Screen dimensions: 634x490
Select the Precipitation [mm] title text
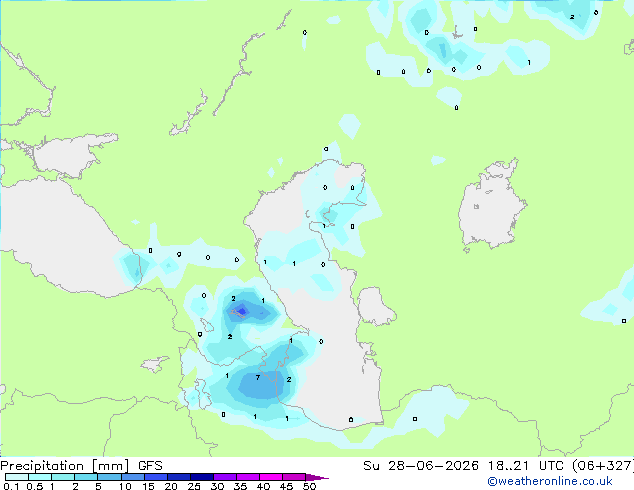(x=65, y=466)
